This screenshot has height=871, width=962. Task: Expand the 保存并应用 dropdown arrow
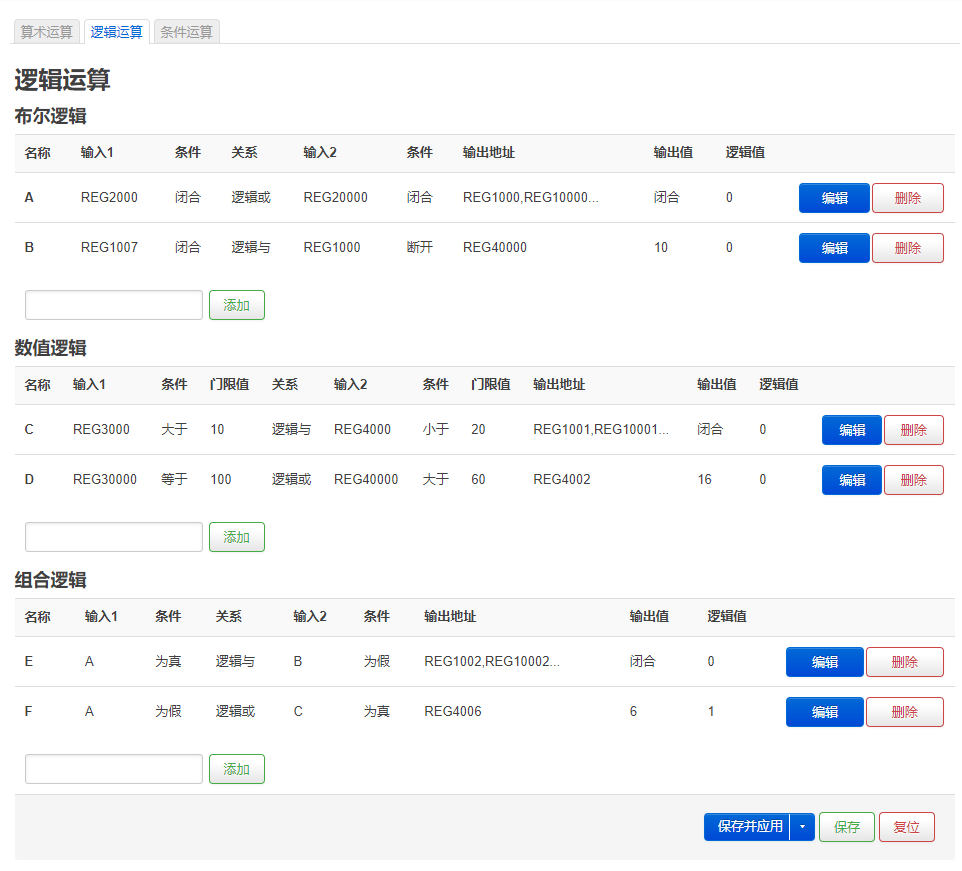tap(802, 827)
